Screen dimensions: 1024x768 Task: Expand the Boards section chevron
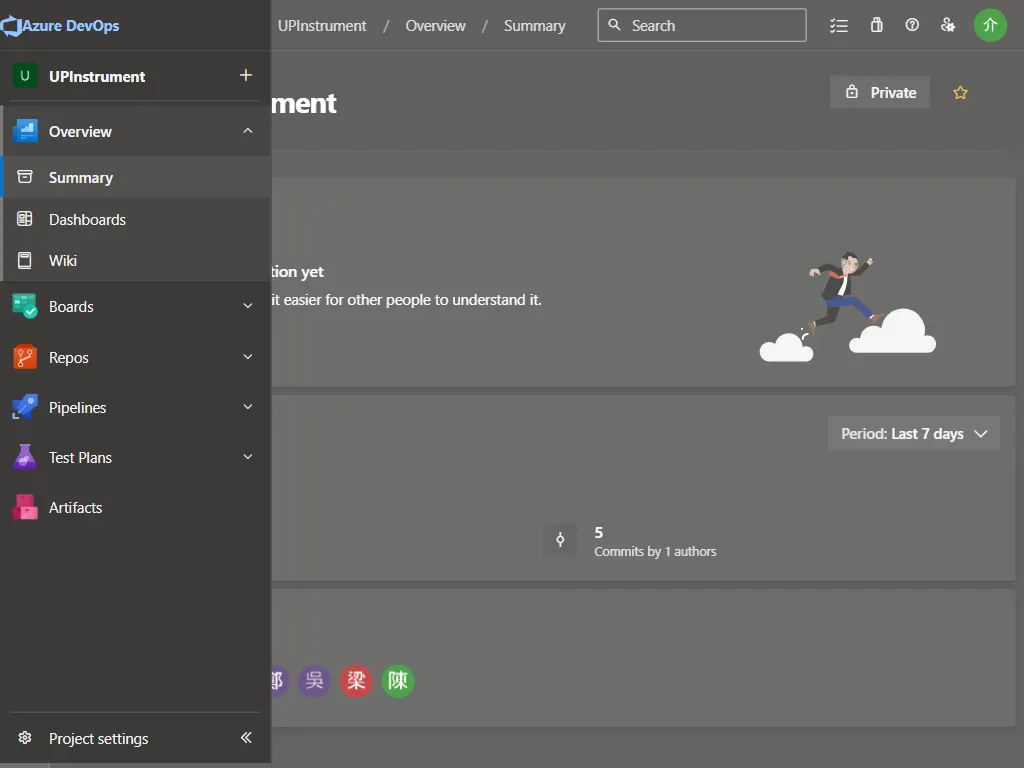pos(248,306)
